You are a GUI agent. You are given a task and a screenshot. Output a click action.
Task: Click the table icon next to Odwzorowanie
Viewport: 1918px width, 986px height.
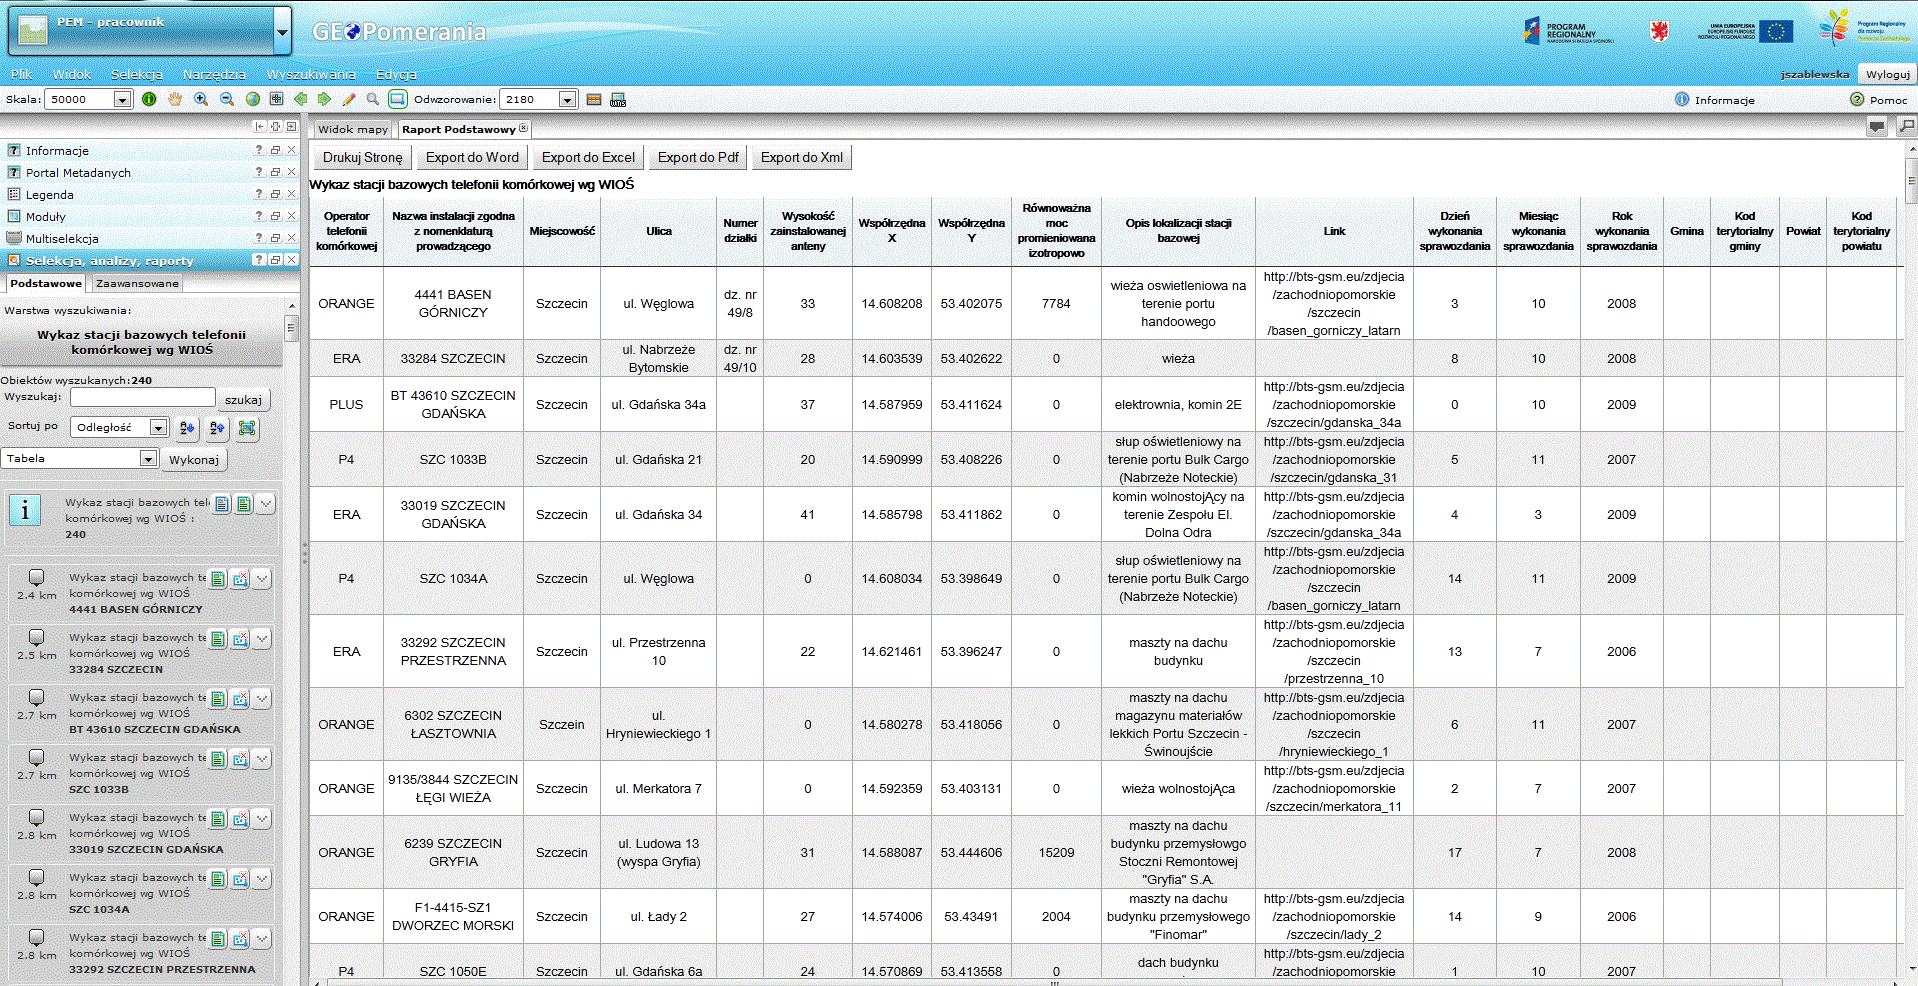point(594,99)
